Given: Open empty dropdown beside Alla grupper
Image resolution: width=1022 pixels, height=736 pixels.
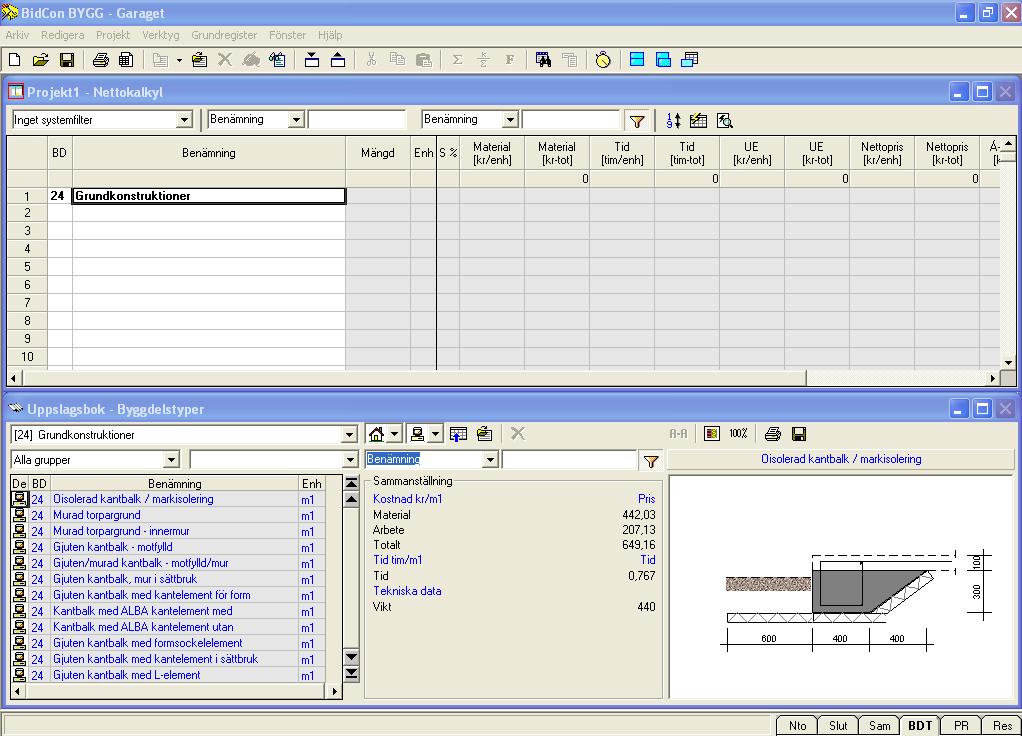Looking at the screenshot, I should tap(350, 460).
